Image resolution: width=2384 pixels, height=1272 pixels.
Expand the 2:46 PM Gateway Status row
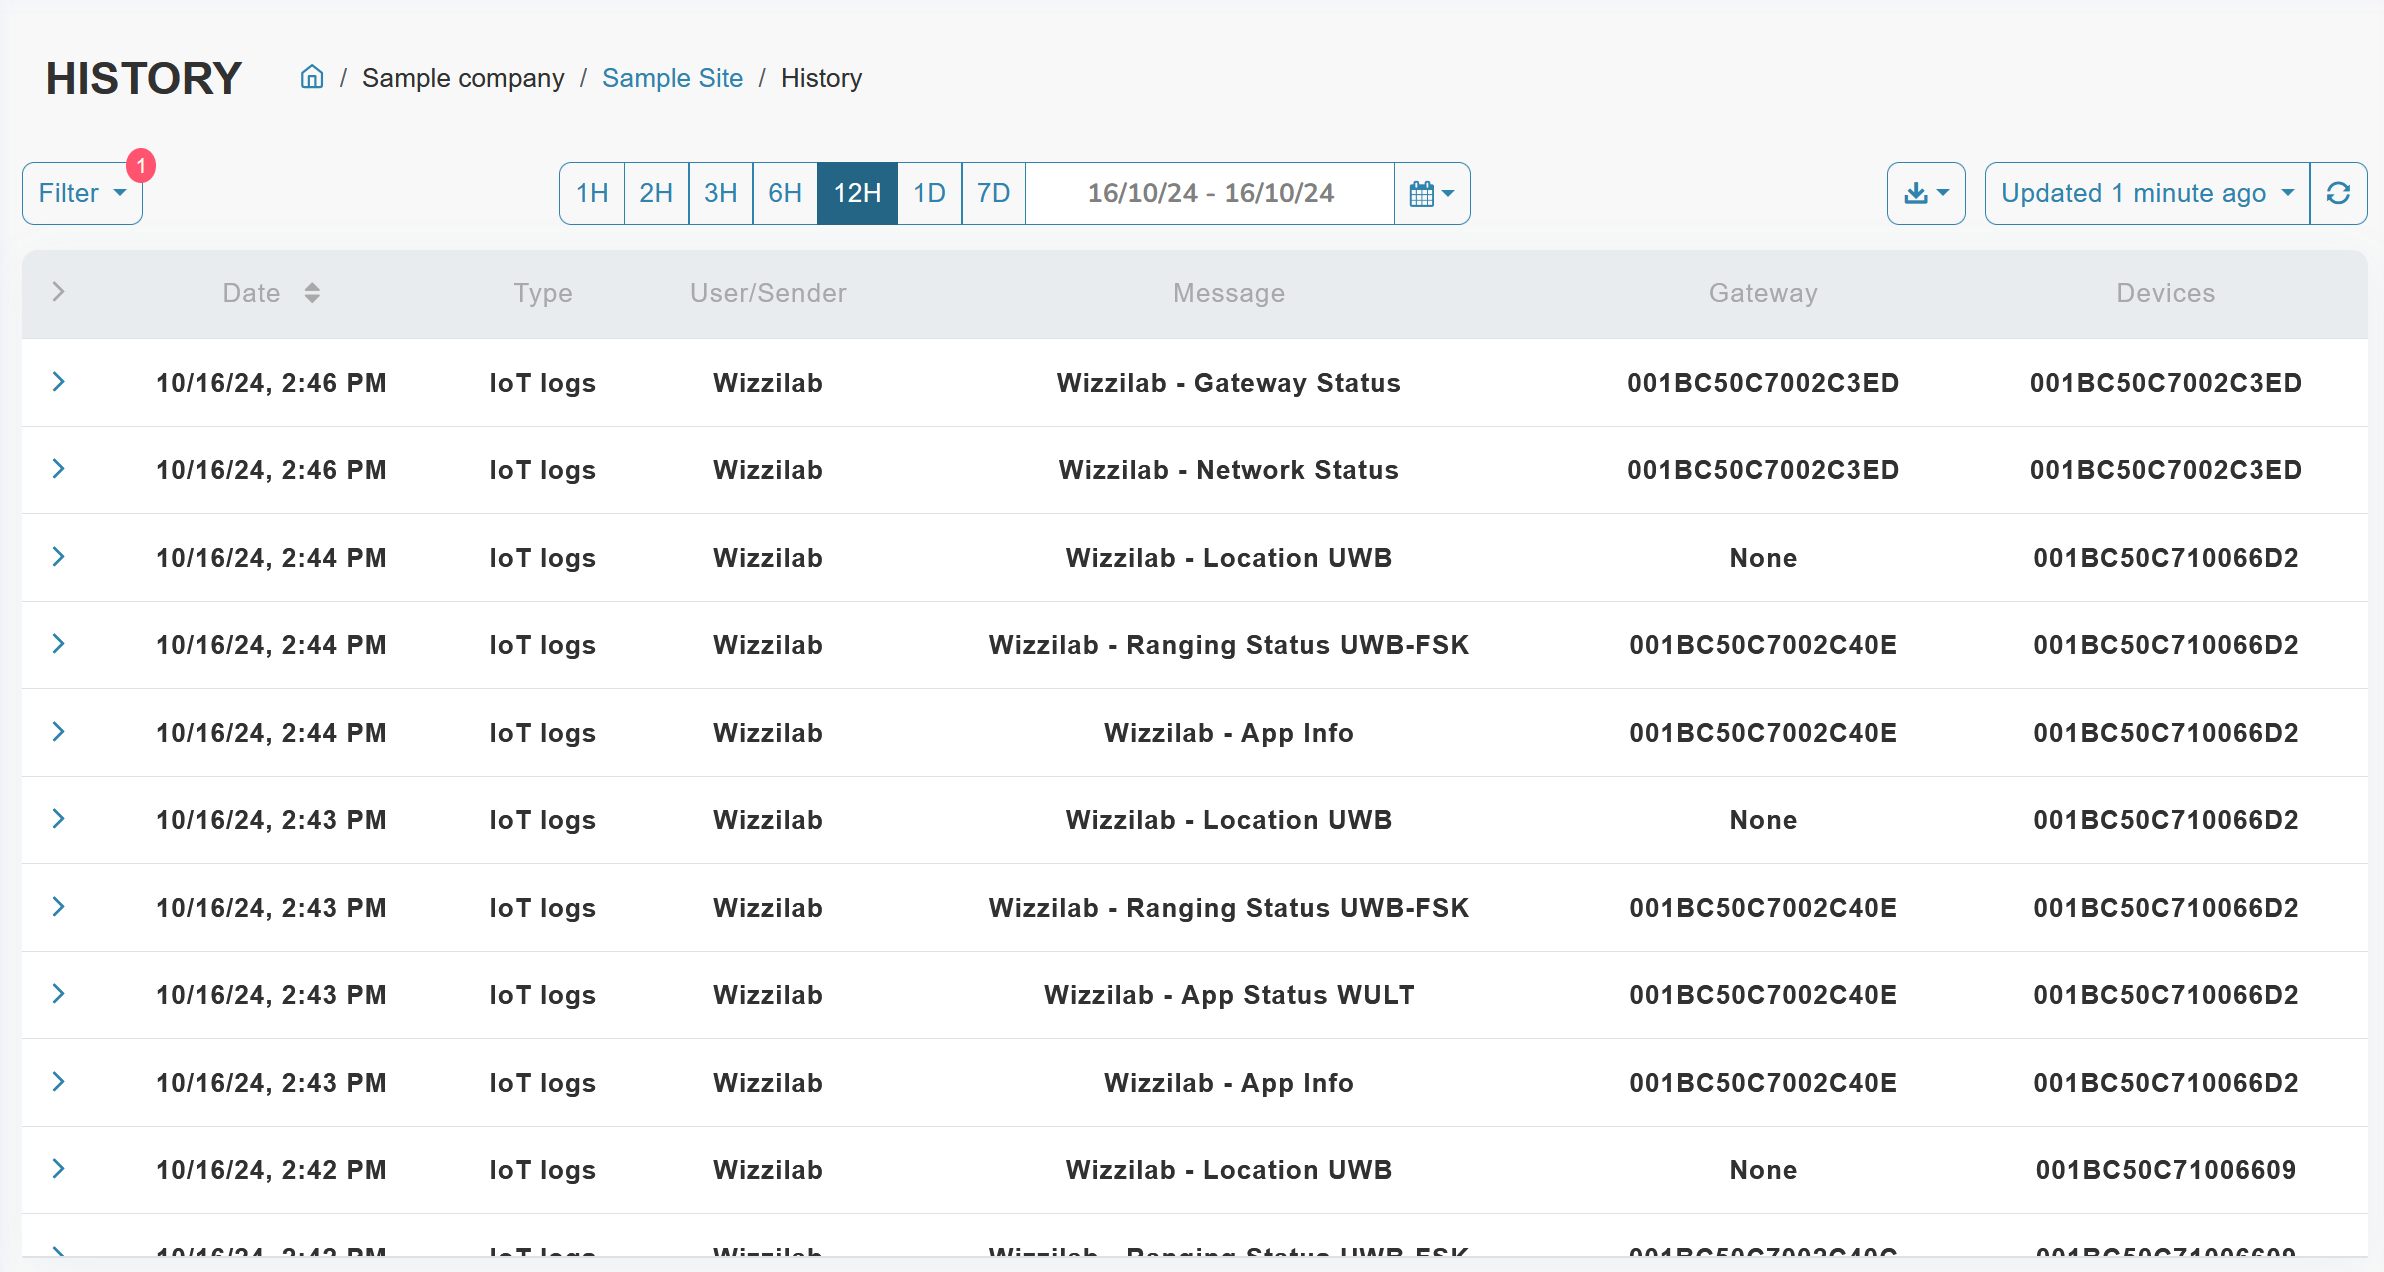coord(58,381)
